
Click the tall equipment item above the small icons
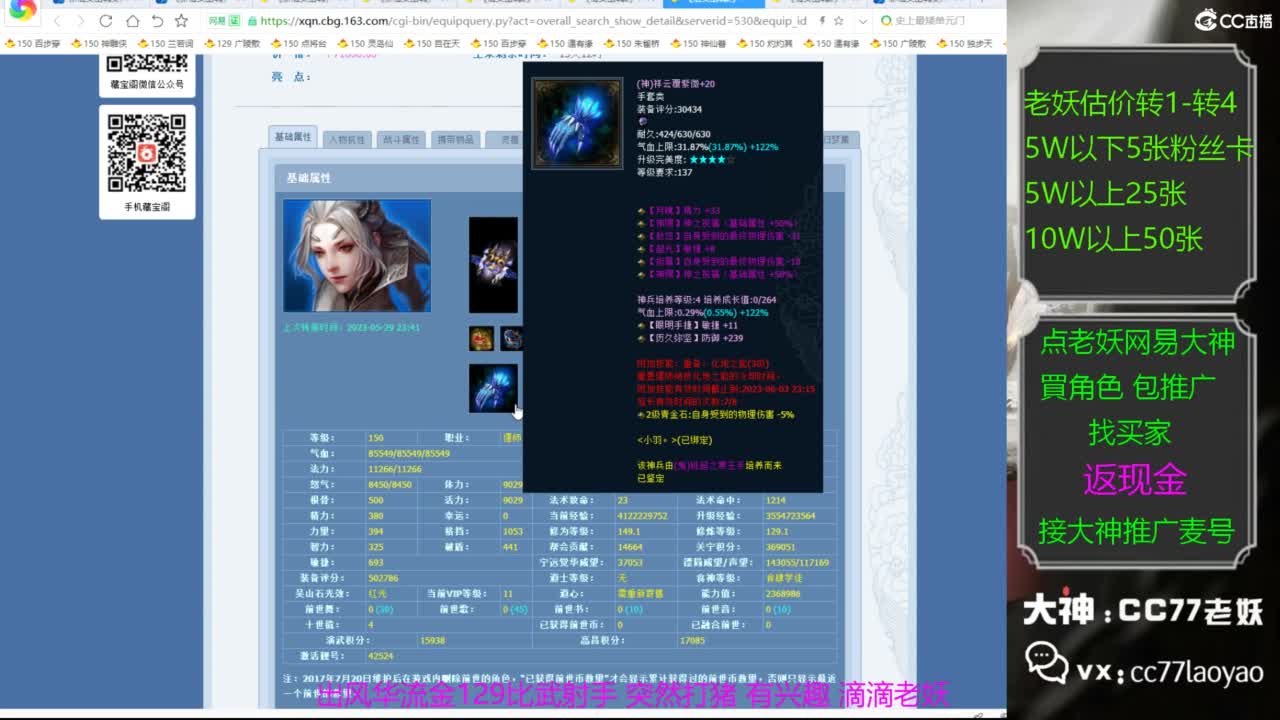click(x=494, y=265)
